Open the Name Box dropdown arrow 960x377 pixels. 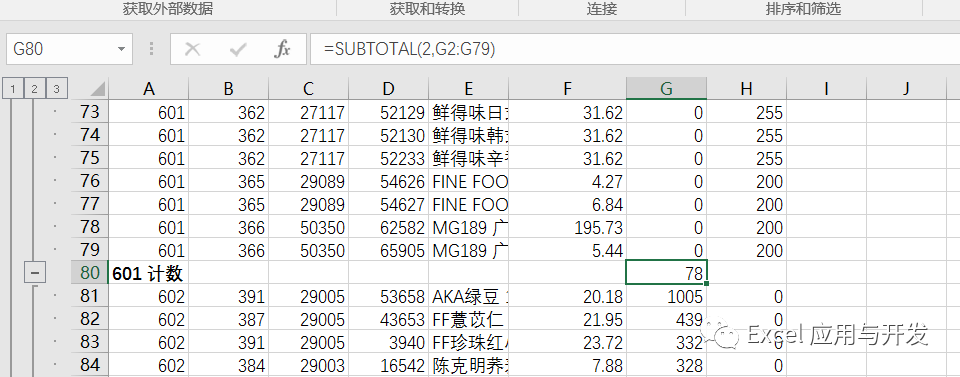pos(121,49)
